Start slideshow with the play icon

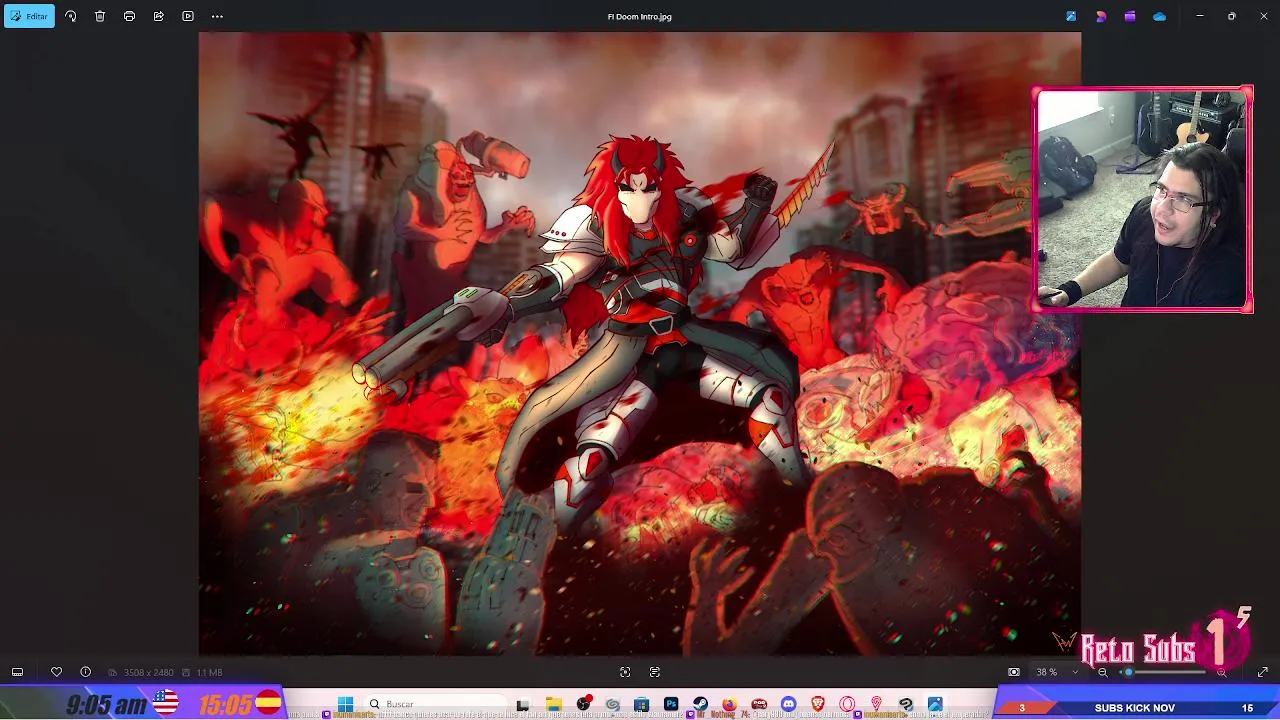coord(188,16)
